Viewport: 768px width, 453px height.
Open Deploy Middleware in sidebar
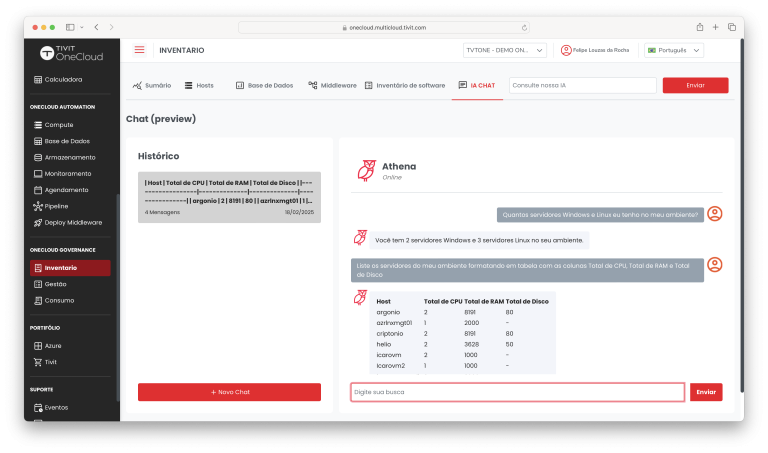pyautogui.click(x=72, y=222)
